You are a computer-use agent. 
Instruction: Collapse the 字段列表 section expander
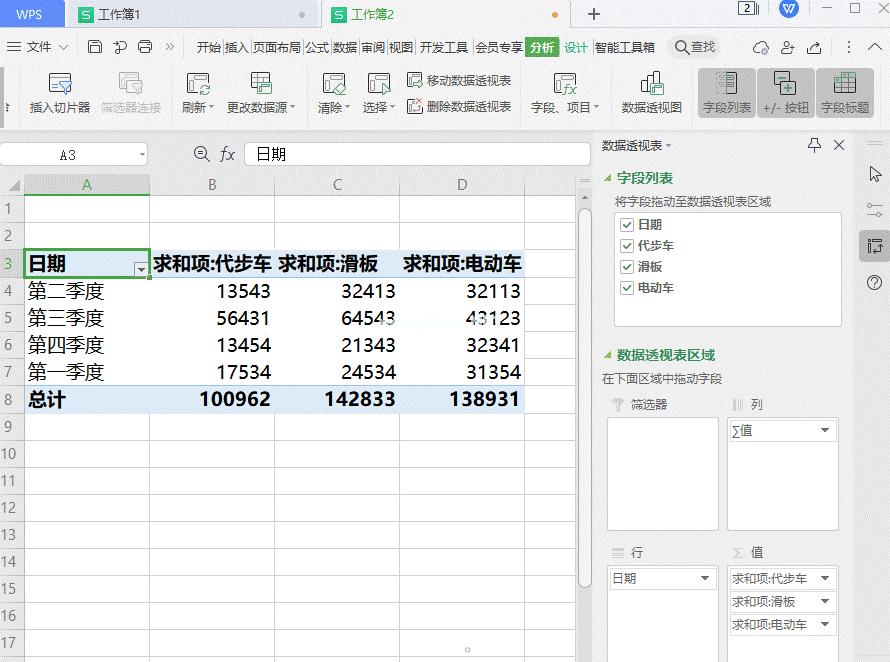[x=607, y=178]
